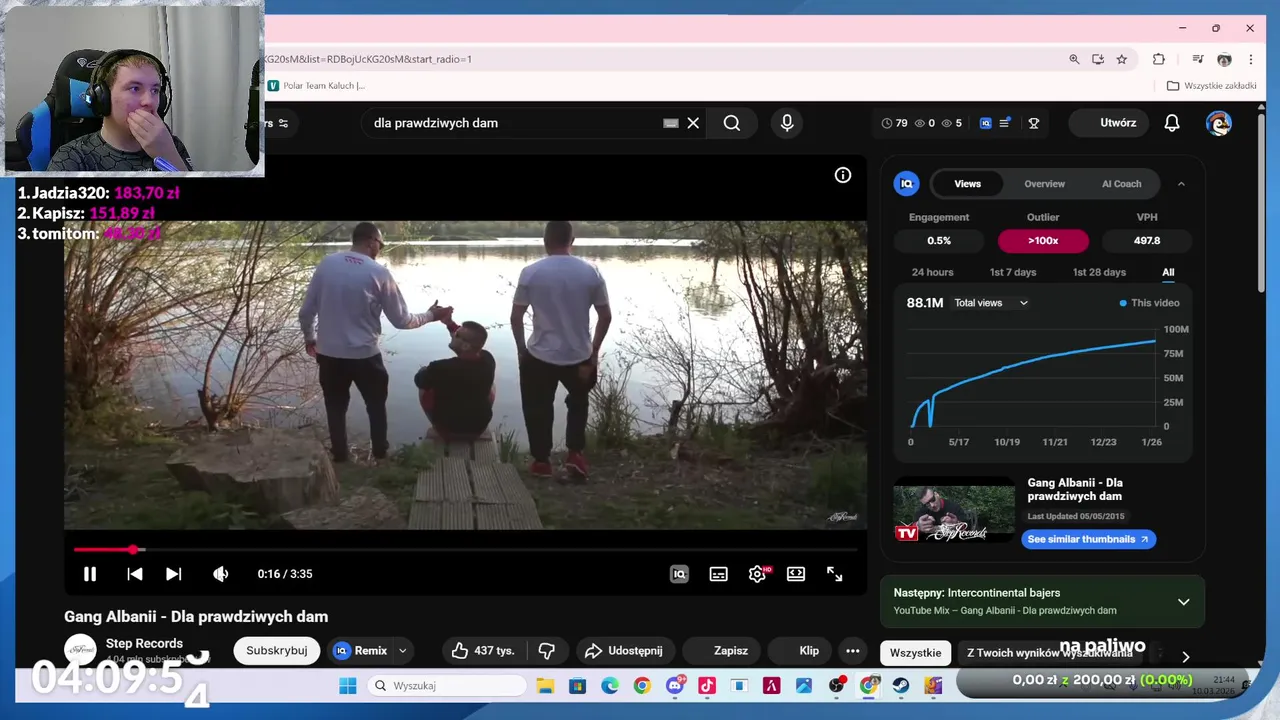Collapse the vidIQ panel chevron
The image size is (1280, 720).
[1181, 184]
